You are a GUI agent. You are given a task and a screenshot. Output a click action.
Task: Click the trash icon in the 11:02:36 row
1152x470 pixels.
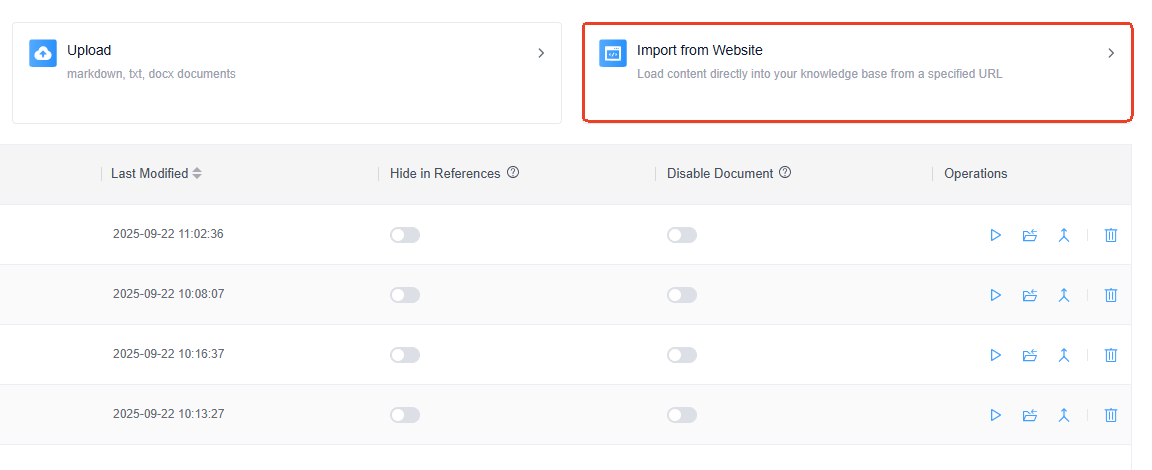tap(1110, 235)
